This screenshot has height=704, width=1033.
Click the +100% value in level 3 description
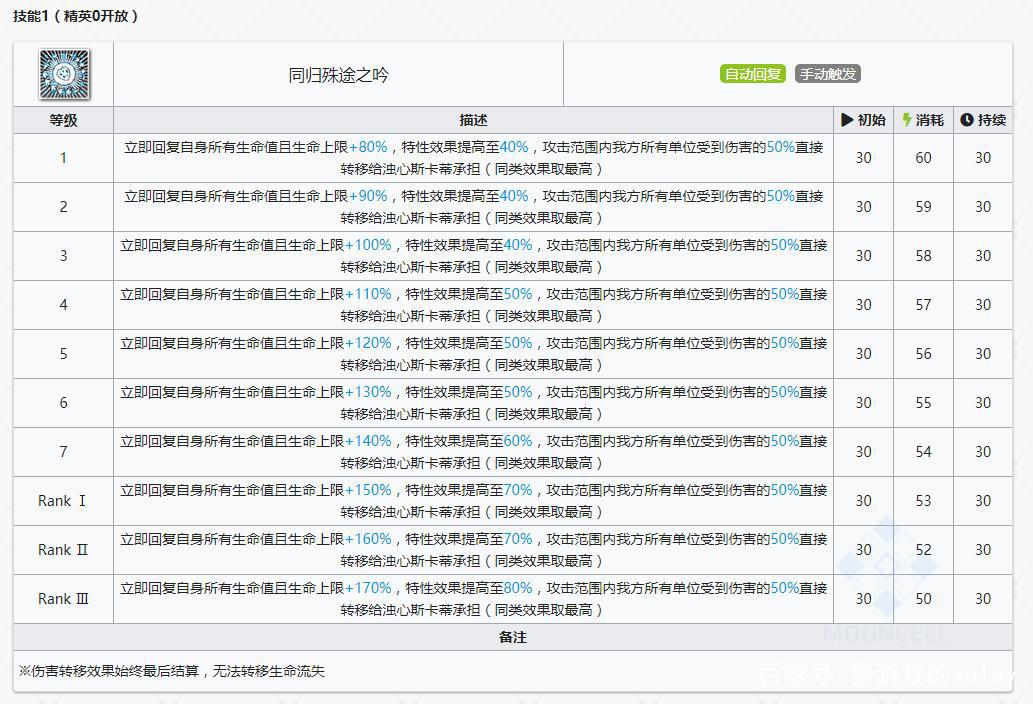[x=368, y=245]
